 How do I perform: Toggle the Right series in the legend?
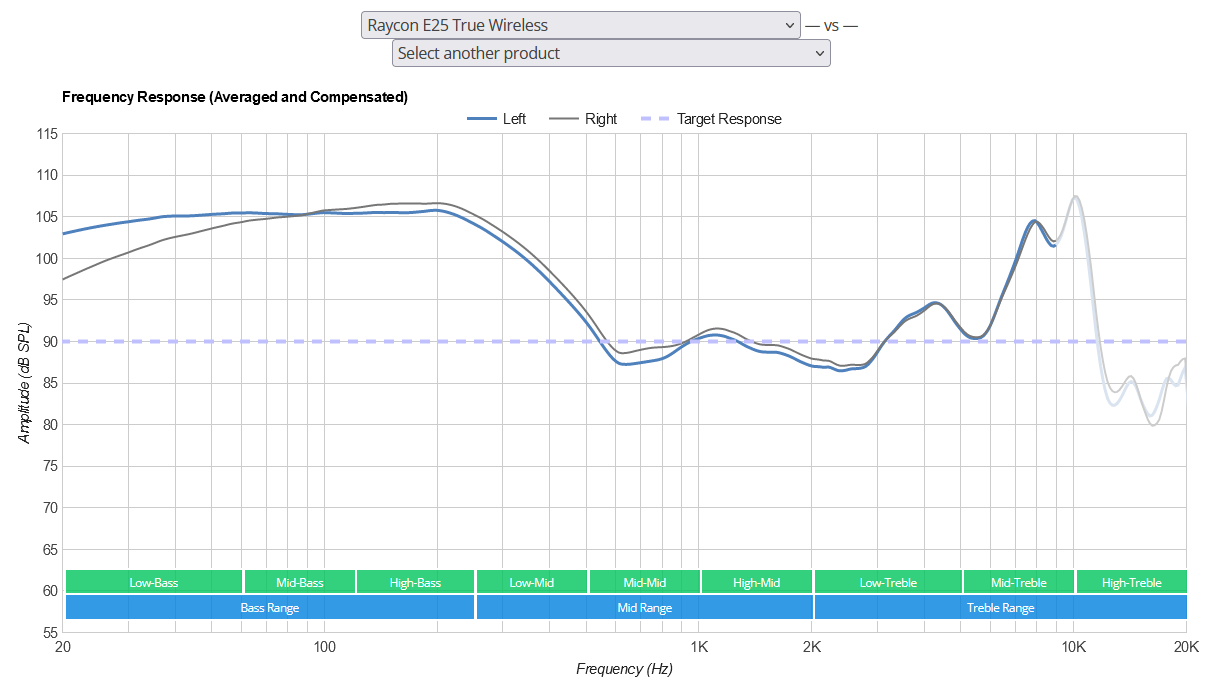pos(584,119)
